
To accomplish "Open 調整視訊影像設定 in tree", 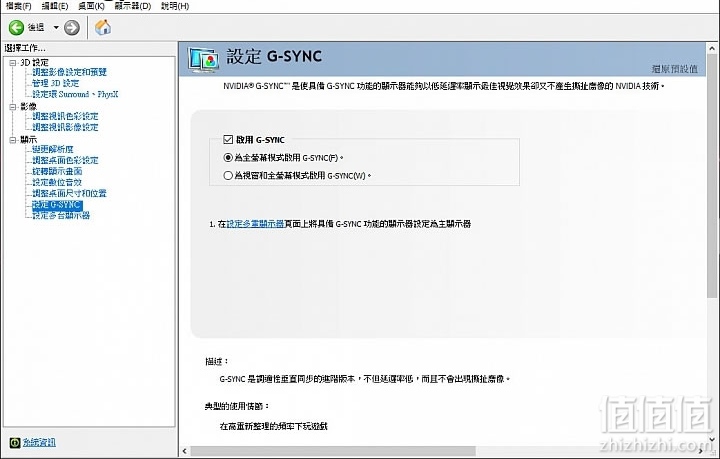I will click(x=65, y=127).
